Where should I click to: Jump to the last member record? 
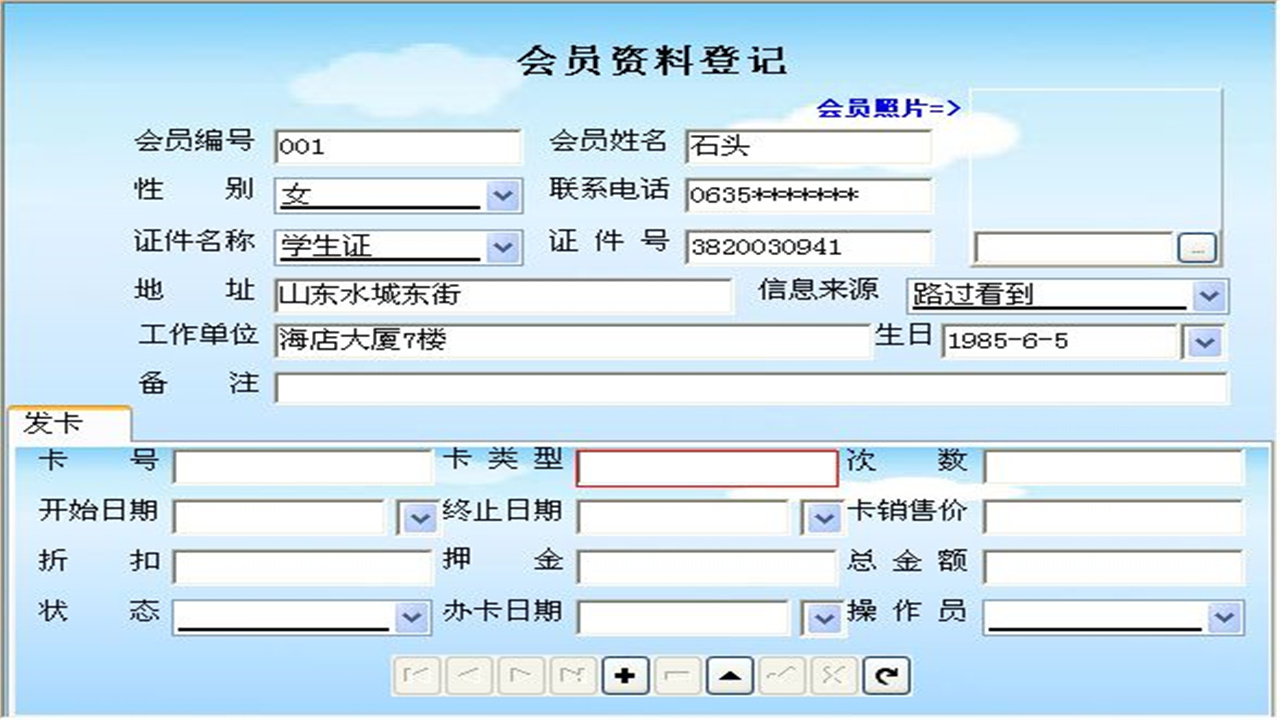click(575, 675)
